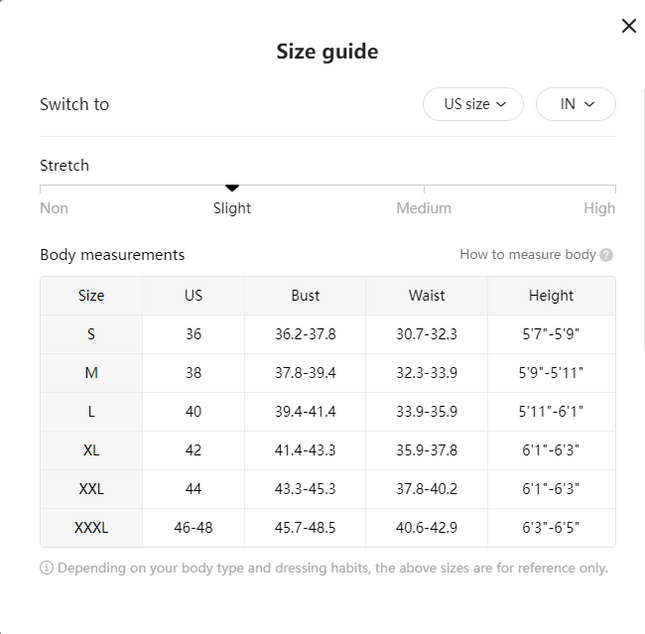Click the Height column header
The width and height of the screenshot is (645, 634).
point(551,296)
